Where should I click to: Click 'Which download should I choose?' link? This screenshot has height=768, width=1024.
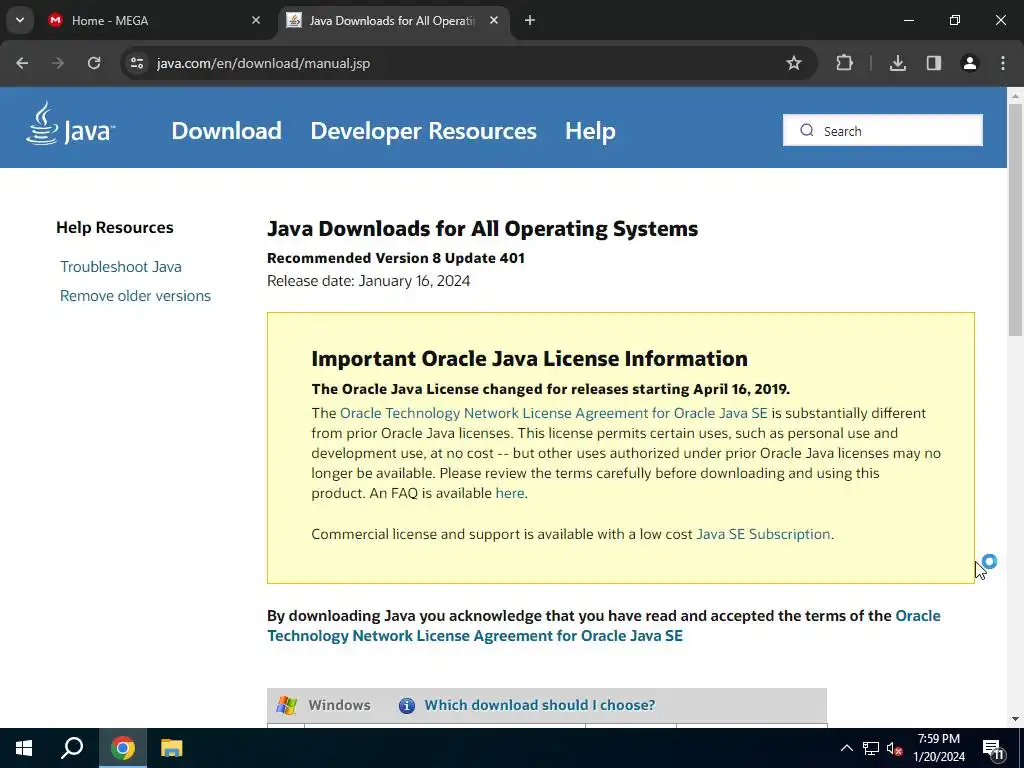(539, 705)
